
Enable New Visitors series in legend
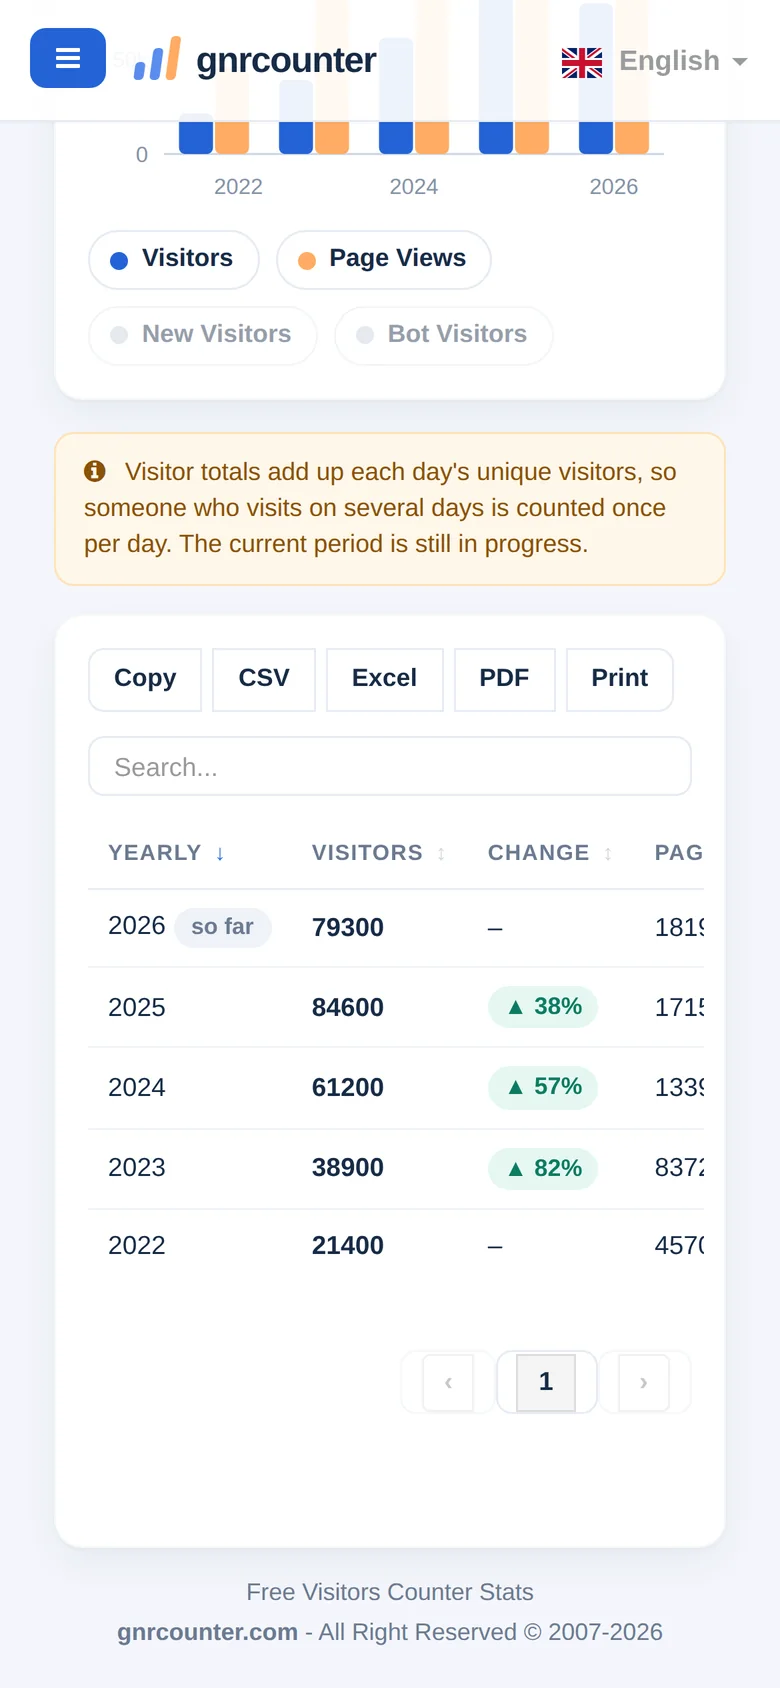(203, 335)
